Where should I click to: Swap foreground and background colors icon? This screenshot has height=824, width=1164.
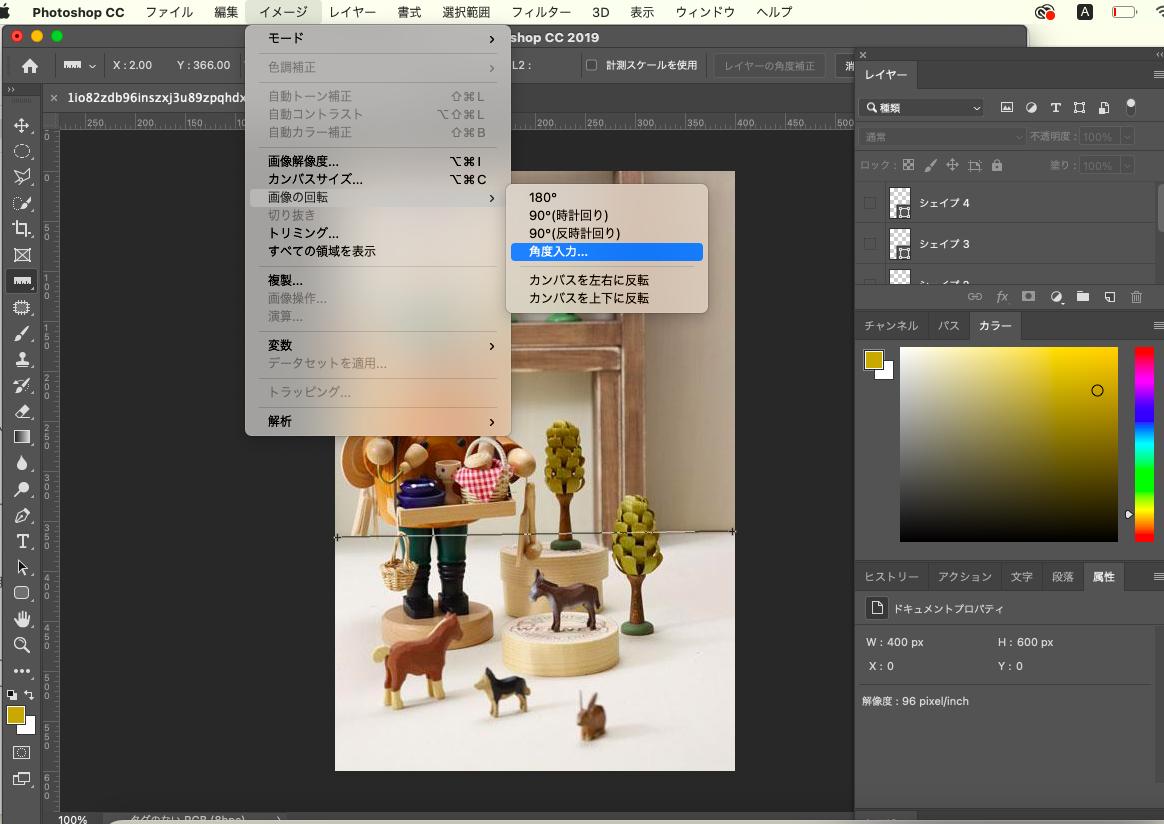(x=29, y=695)
